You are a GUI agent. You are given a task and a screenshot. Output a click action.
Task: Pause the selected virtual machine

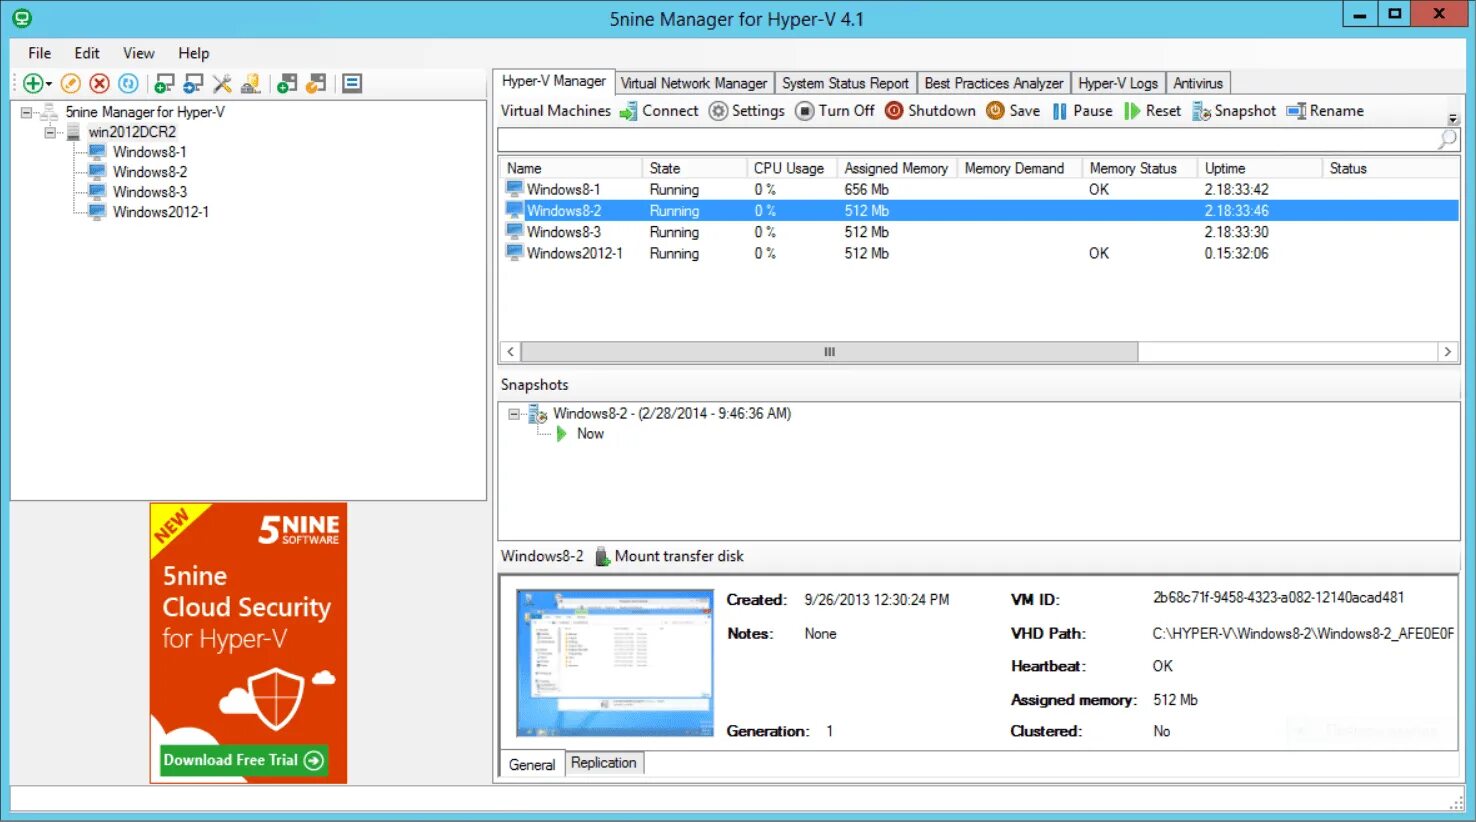click(1082, 111)
